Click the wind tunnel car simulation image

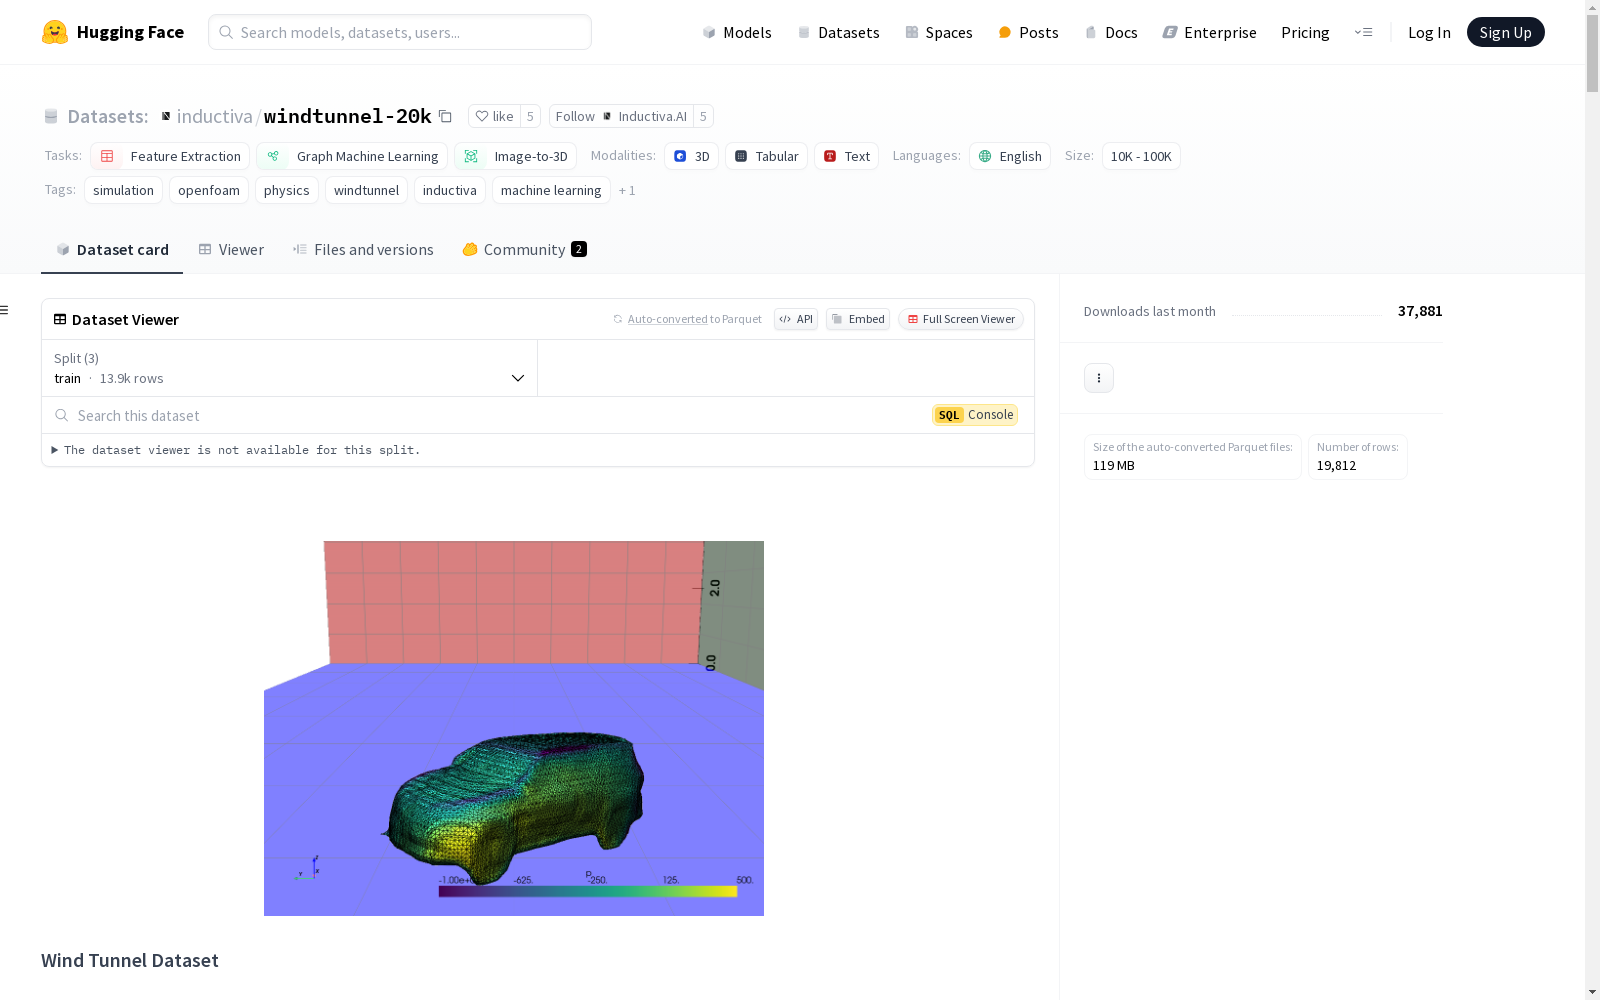point(514,728)
